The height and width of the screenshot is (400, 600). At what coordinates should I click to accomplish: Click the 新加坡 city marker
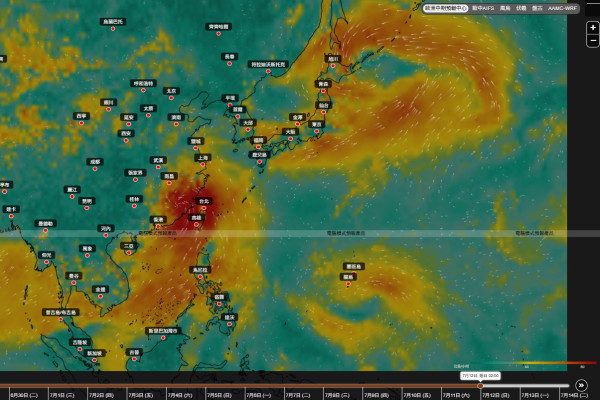pyautogui.click(x=94, y=353)
